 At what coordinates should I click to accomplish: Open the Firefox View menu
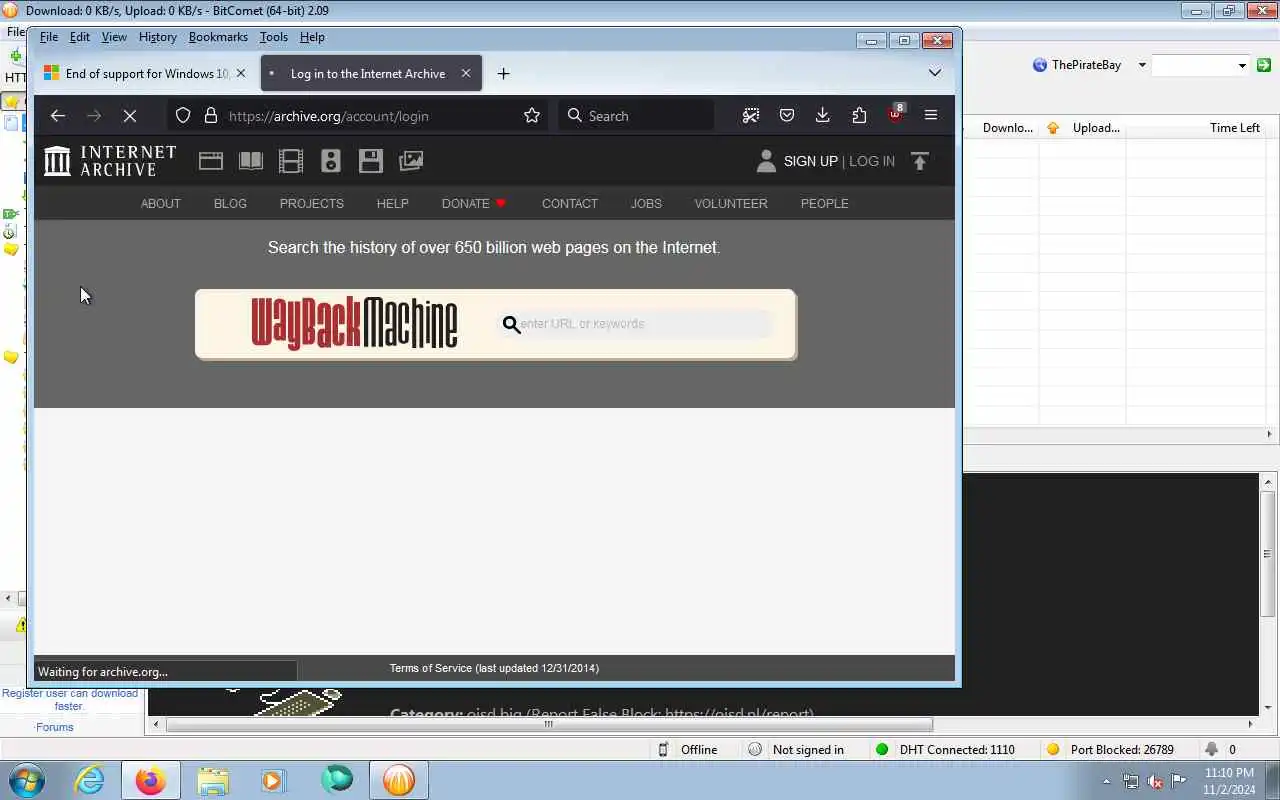(x=114, y=37)
